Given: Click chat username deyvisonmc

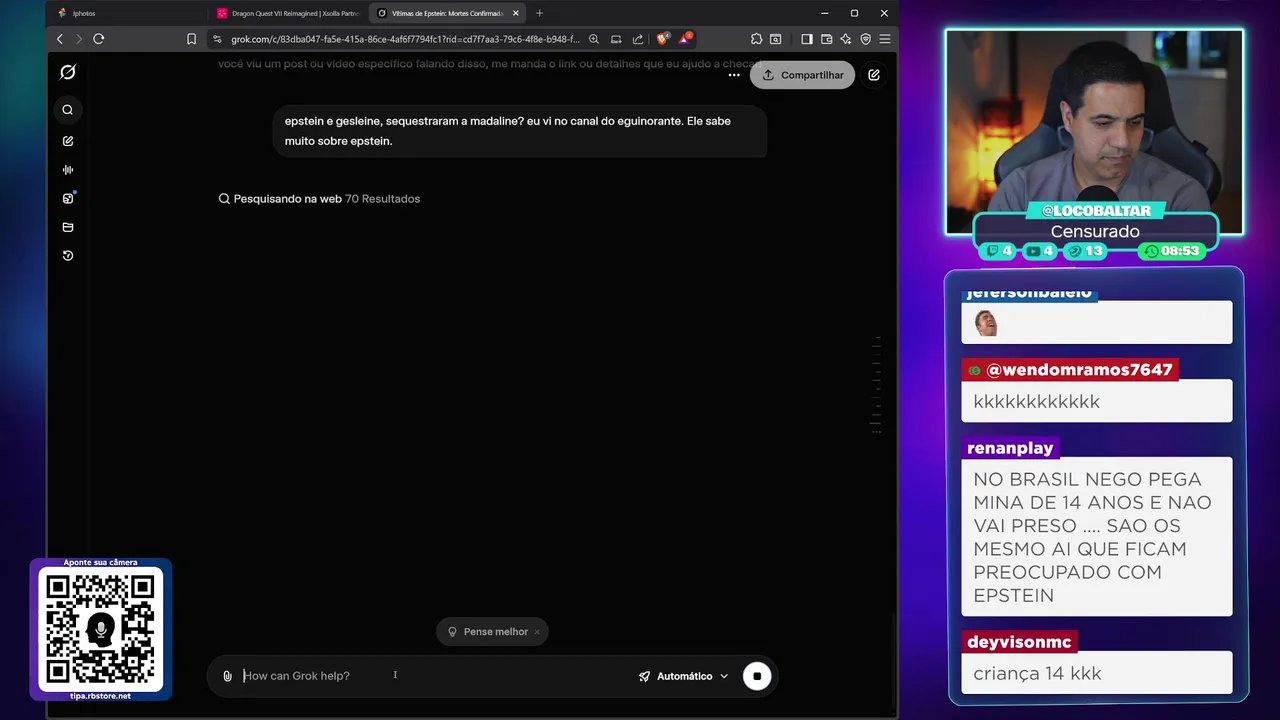Looking at the screenshot, I should tap(1019, 642).
